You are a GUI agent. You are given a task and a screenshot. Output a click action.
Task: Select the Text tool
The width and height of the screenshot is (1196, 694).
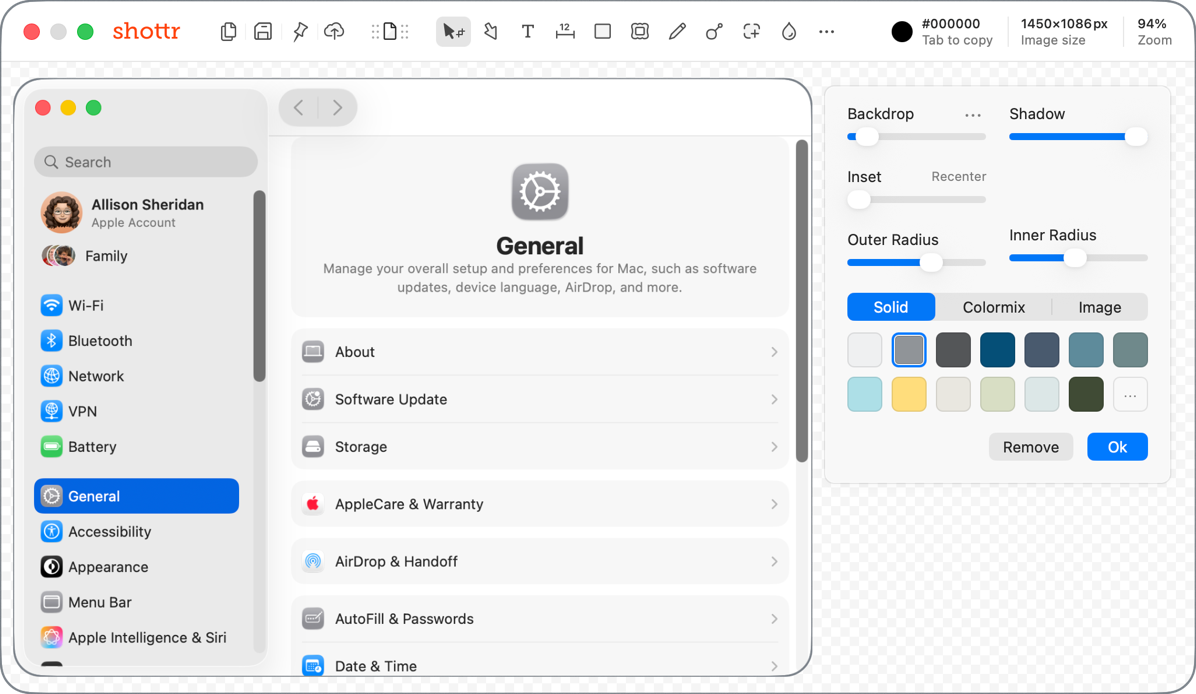pyautogui.click(x=527, y=32)
